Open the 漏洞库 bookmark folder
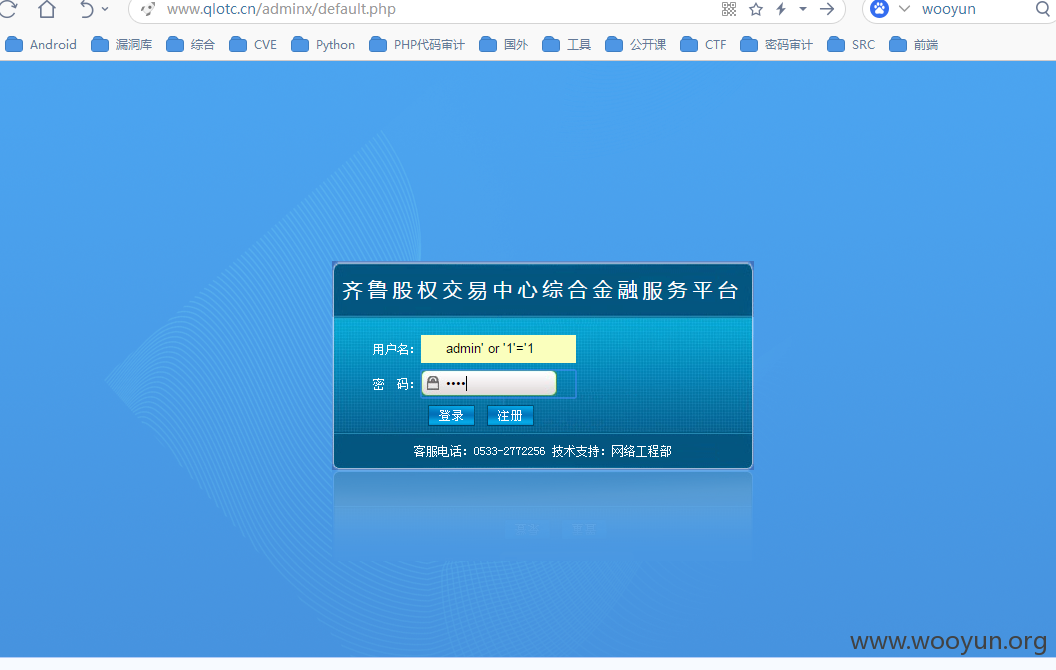The image size is (1056, 670). point(122,44)
